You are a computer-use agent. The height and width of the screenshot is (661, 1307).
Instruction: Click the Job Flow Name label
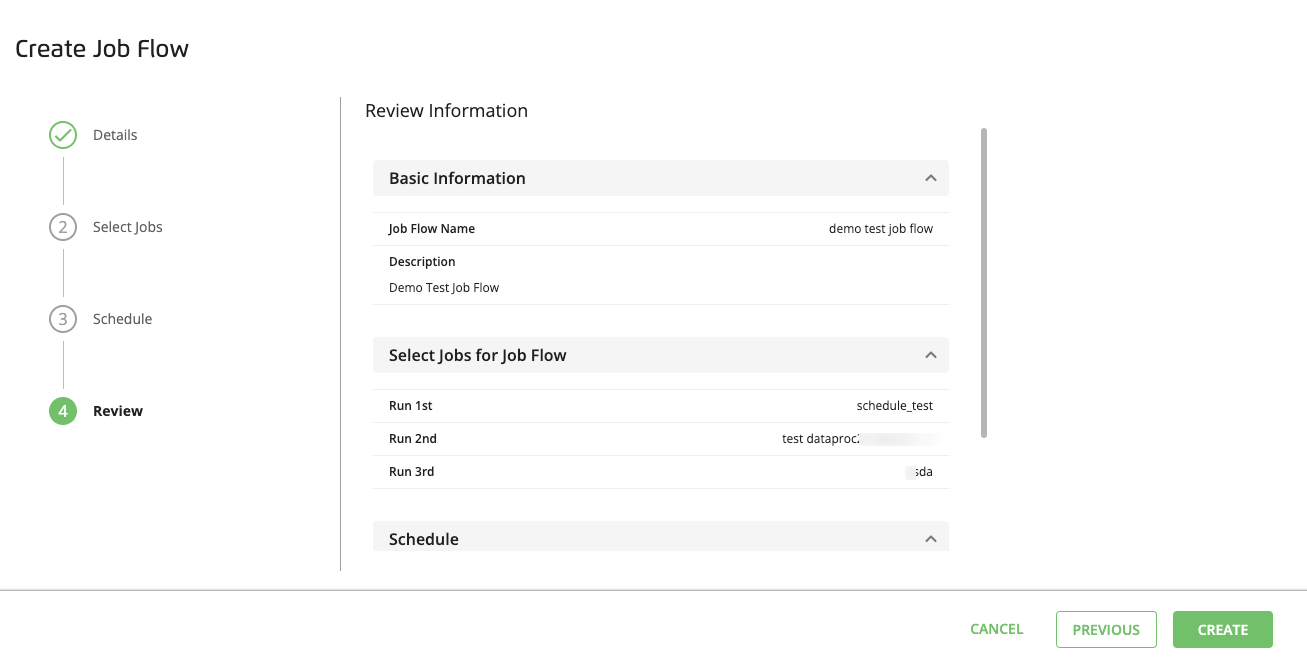point(432,229)
